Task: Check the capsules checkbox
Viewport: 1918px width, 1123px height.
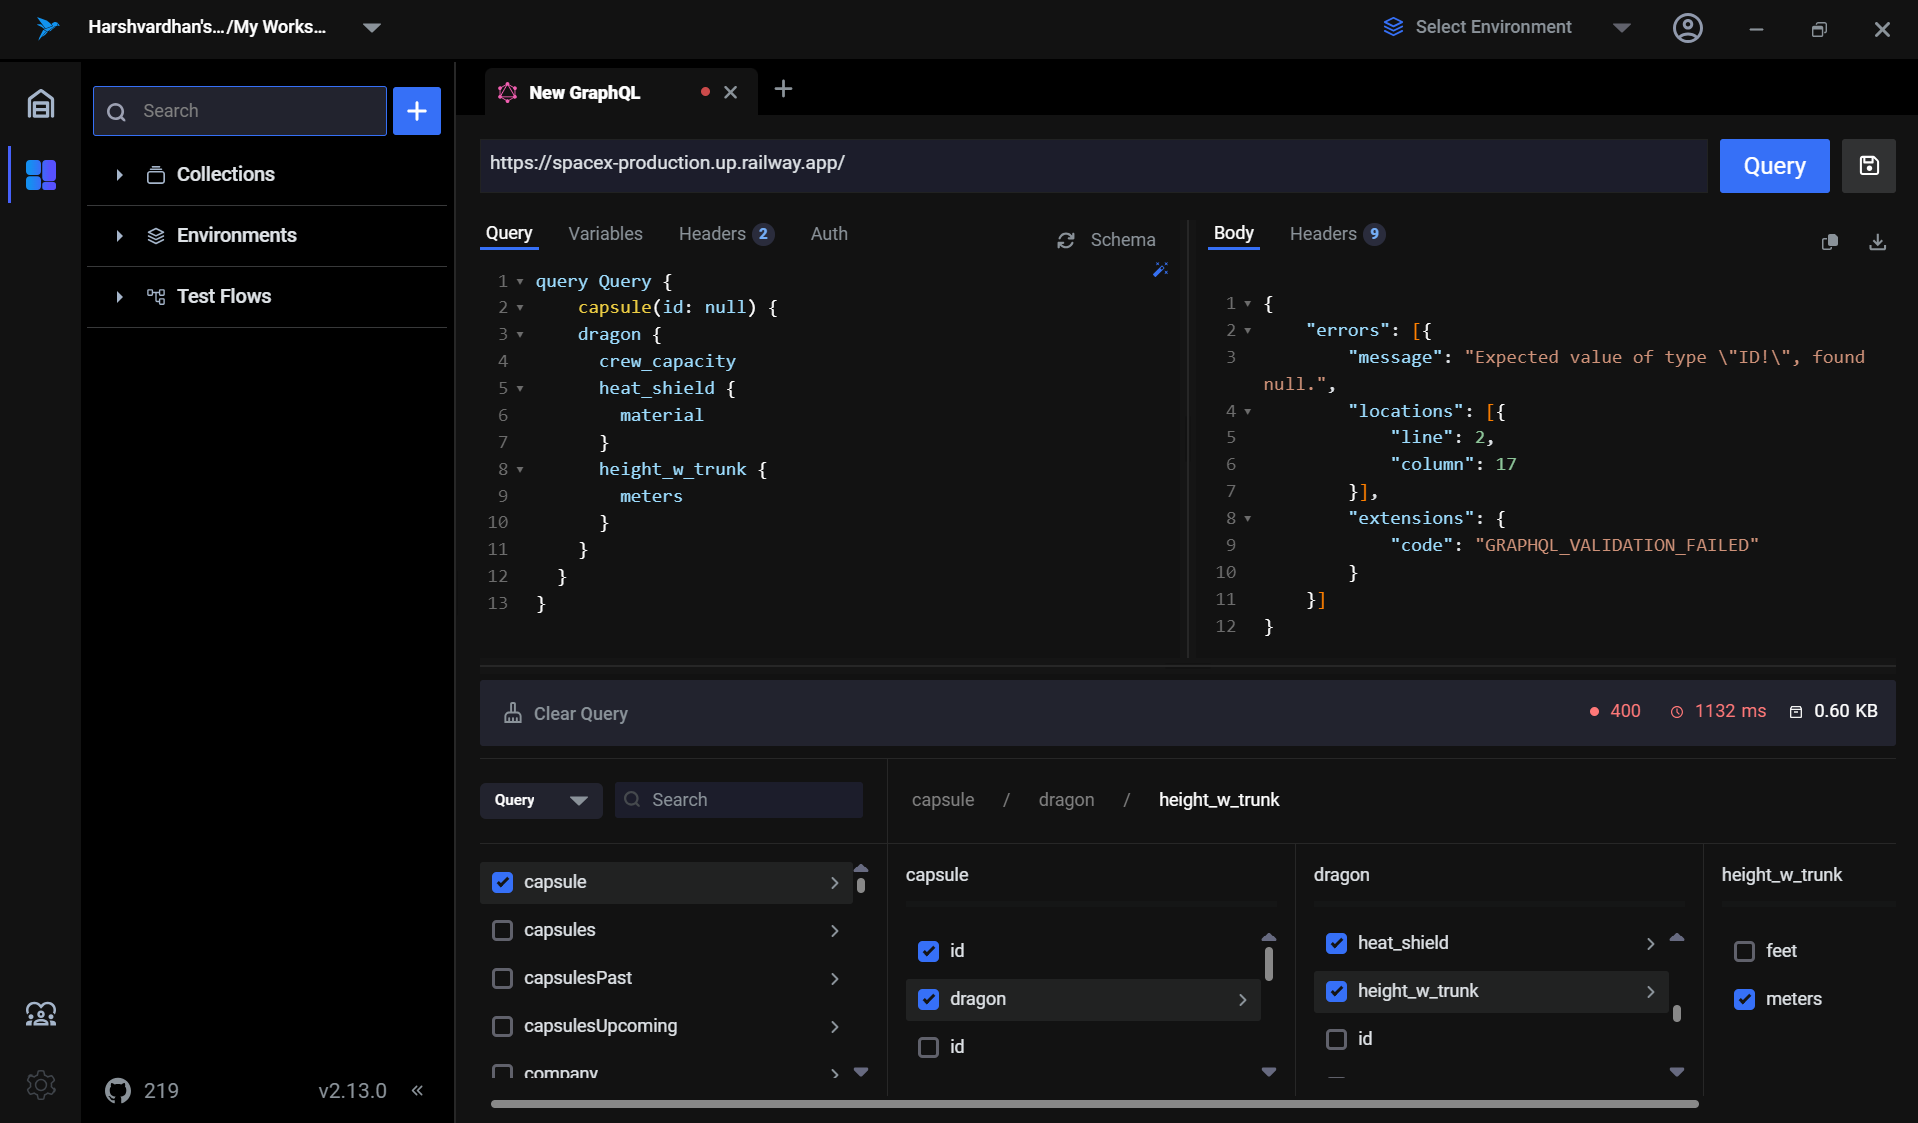Action: [503, 931]
